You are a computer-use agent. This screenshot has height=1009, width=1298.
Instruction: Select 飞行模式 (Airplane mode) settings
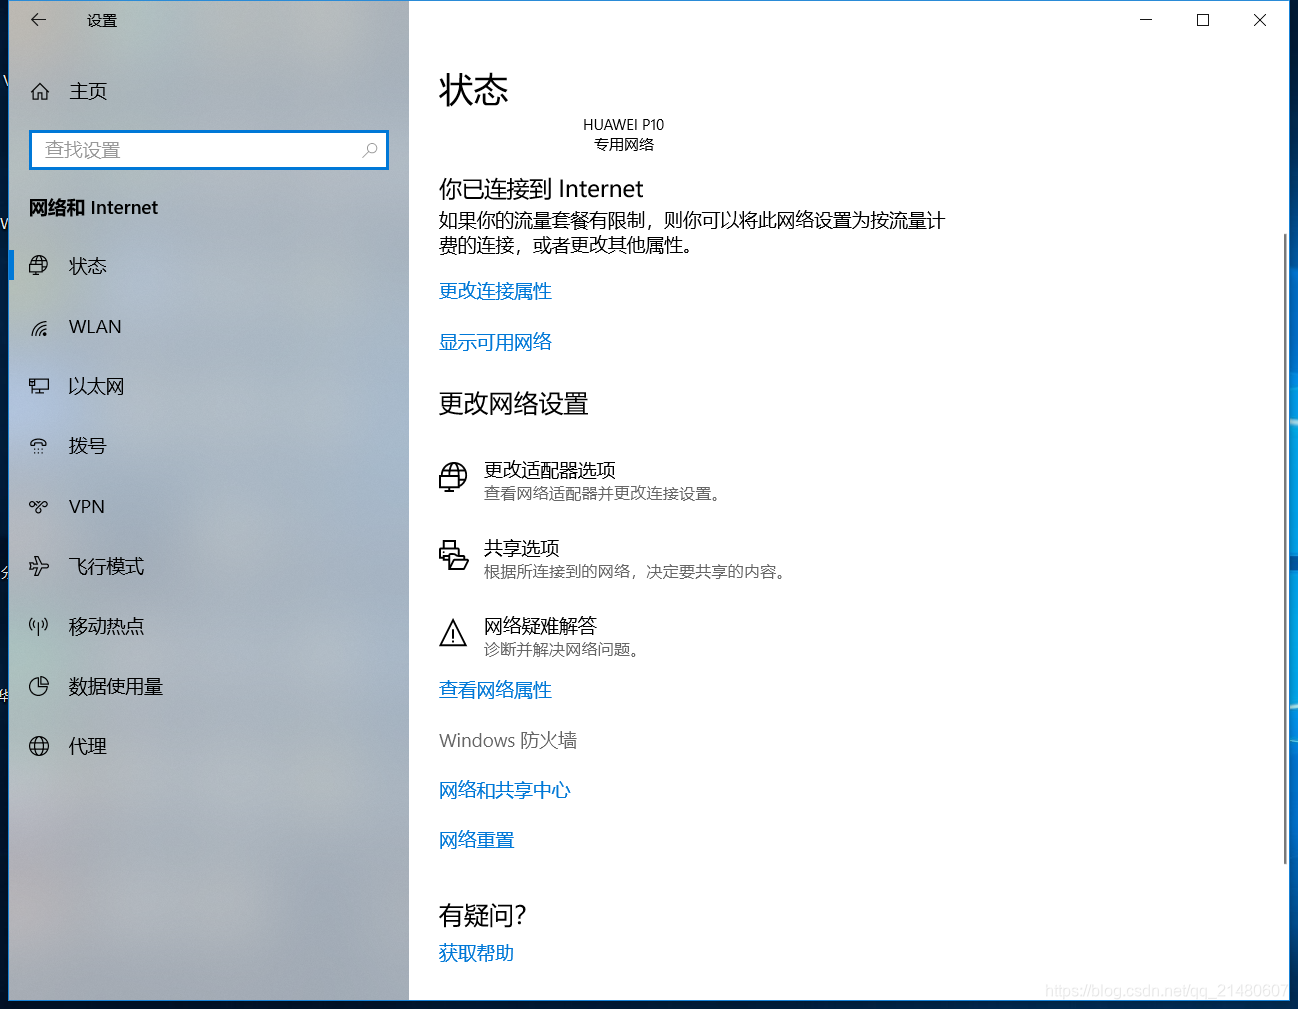point(106,566)
